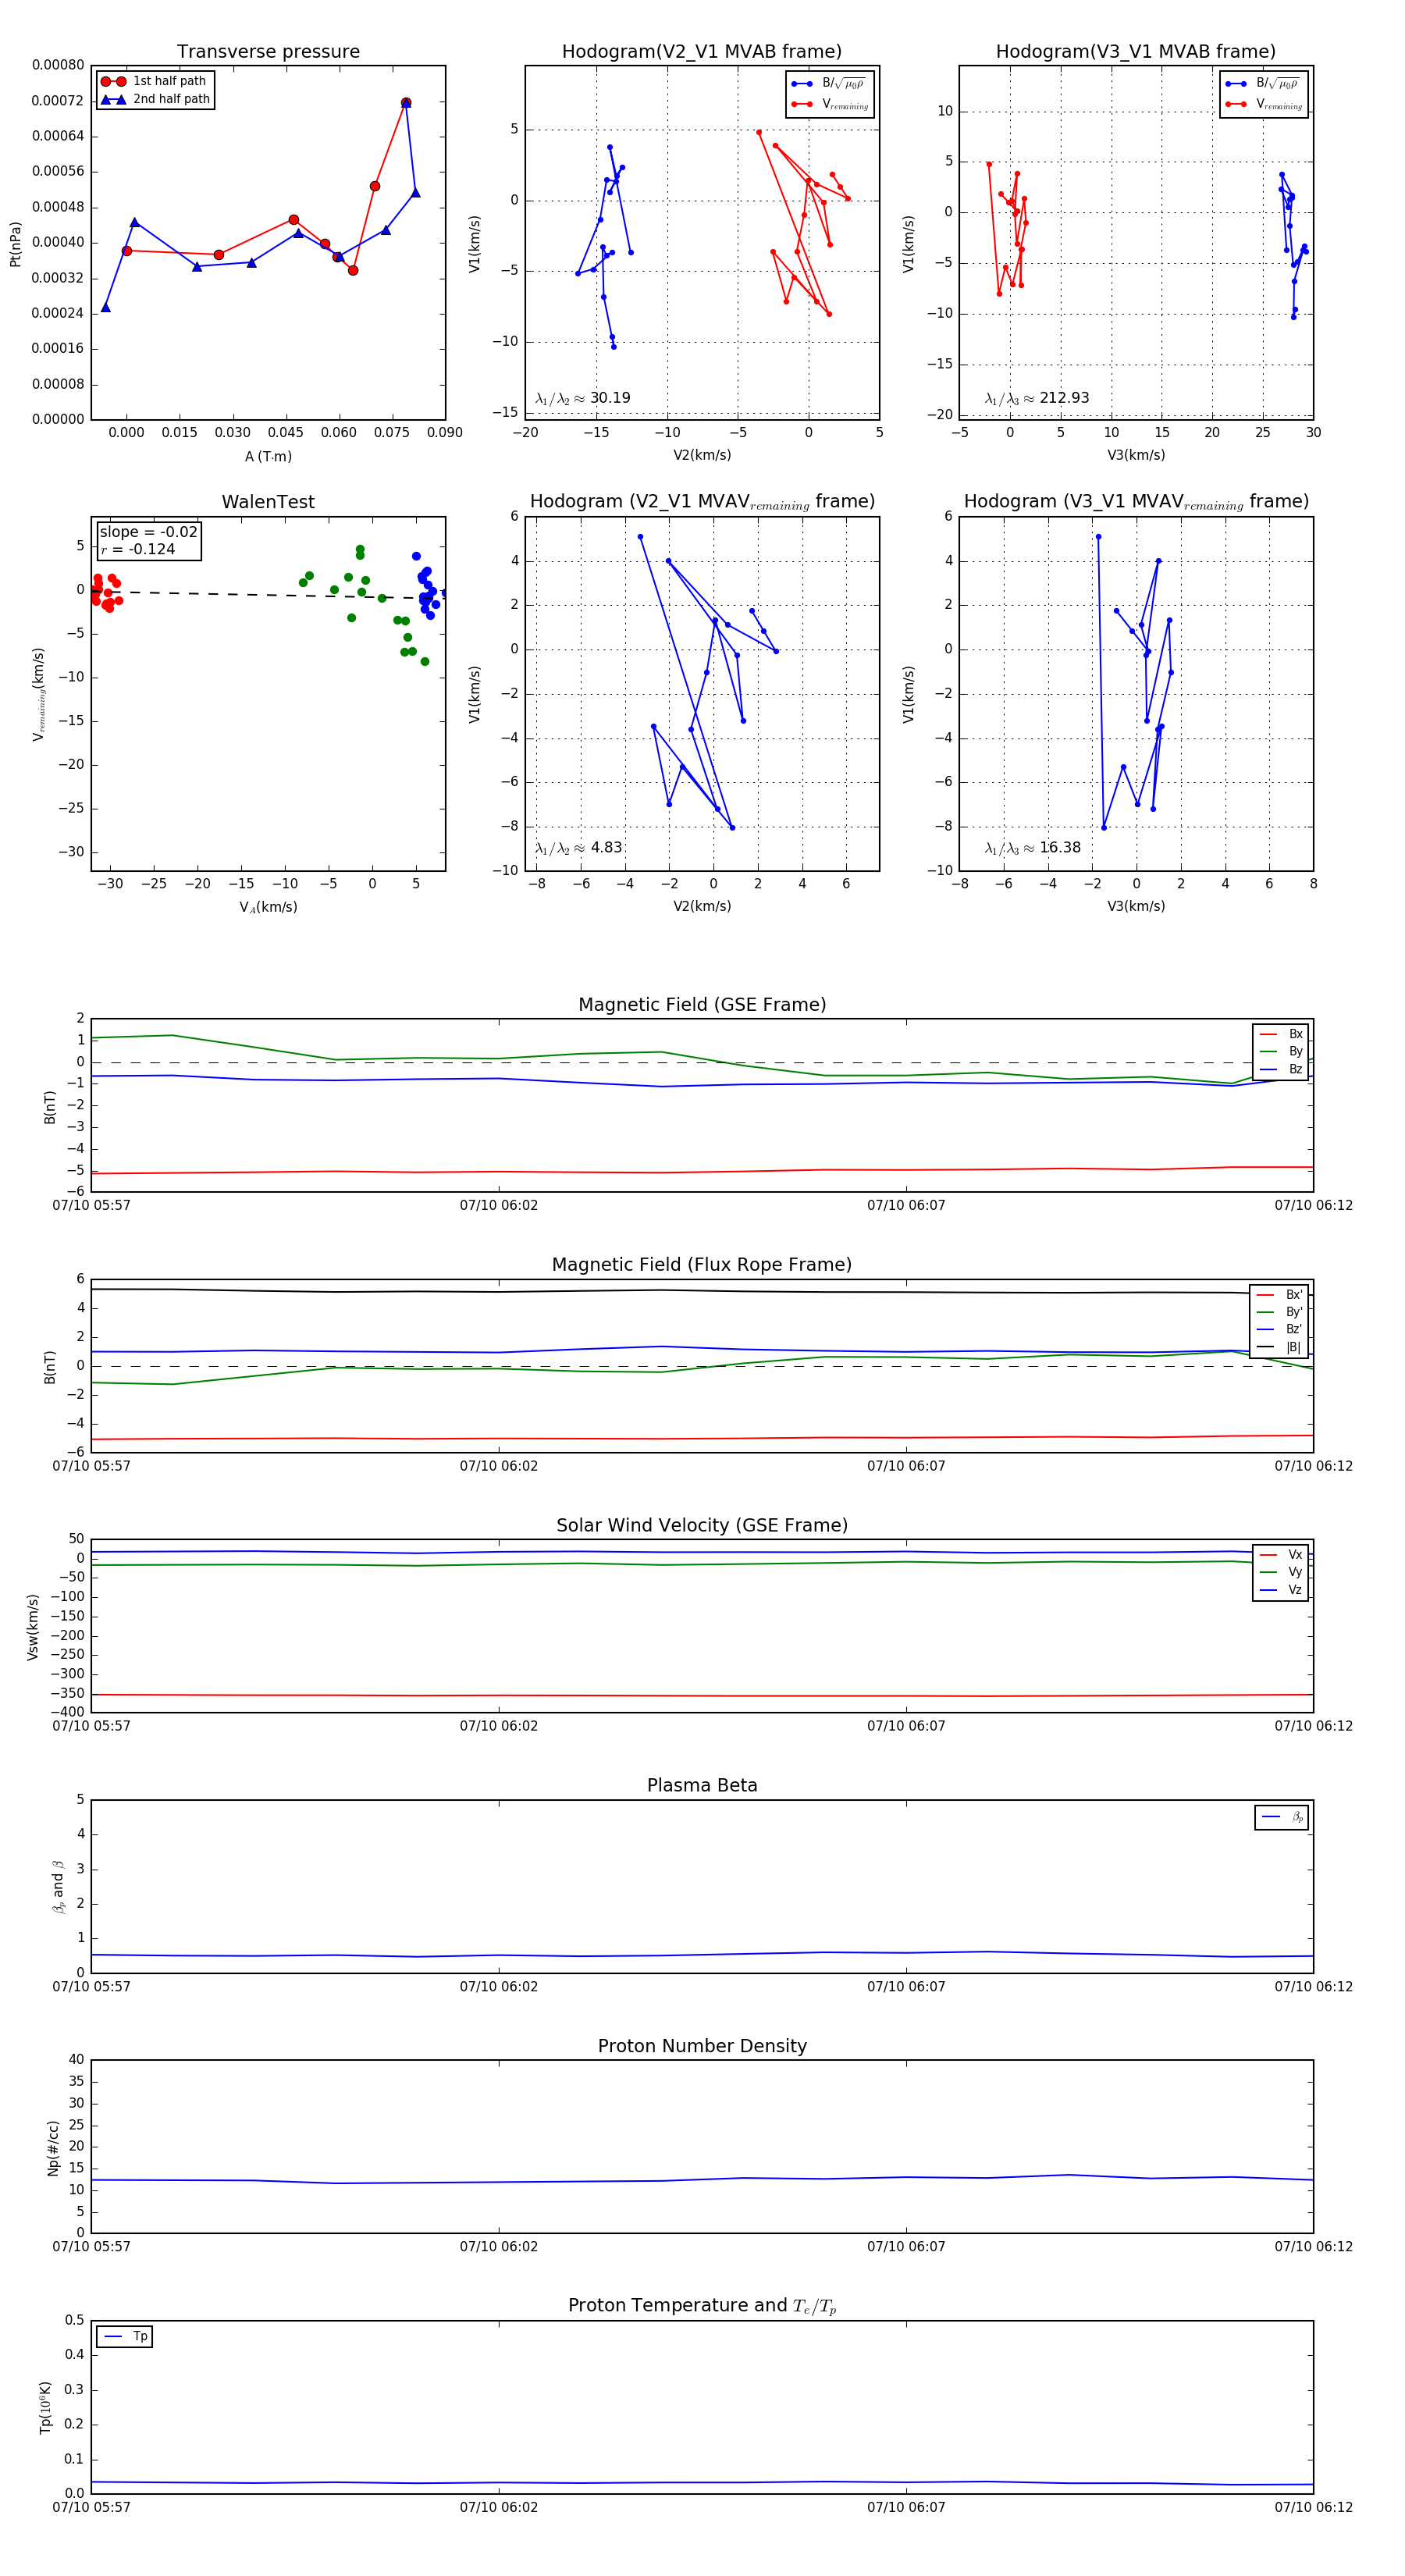Click the "Vsw(km/s)" y-axis label
This screenshot has width=1405, height=2576.
pos(33,1627)
